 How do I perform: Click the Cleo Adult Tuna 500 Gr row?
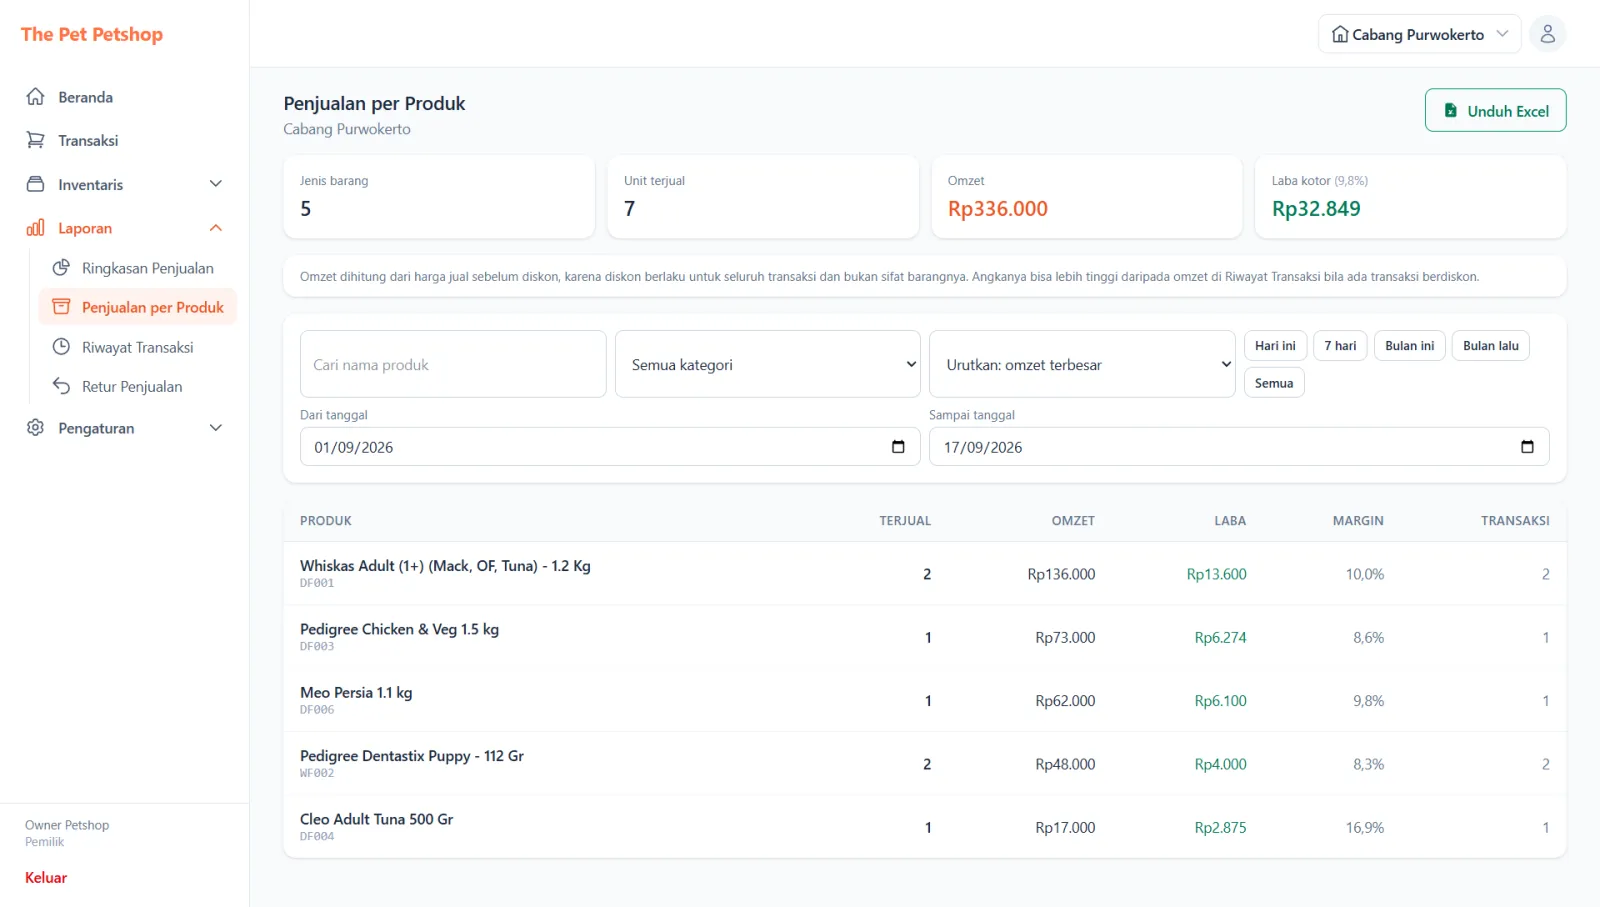925,827
